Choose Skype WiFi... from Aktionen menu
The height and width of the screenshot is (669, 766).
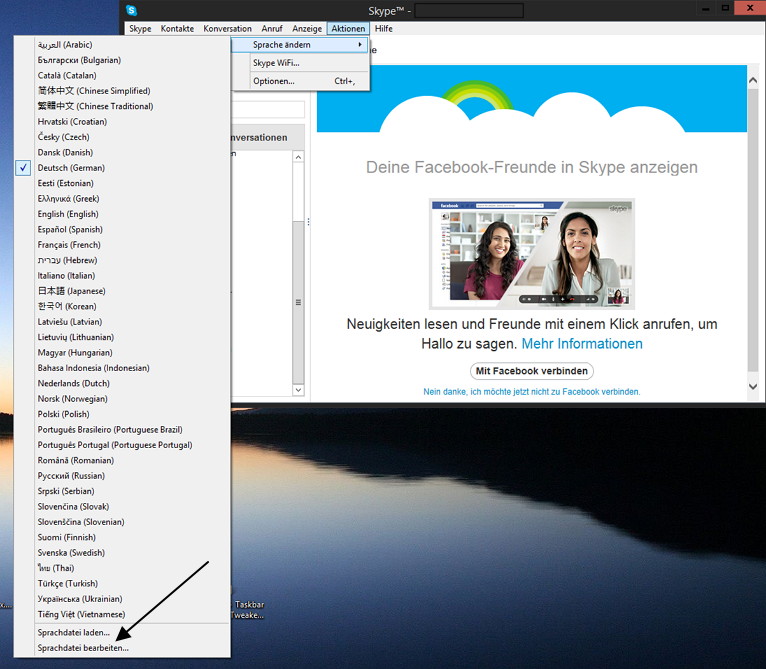click(x=300, y=63)
